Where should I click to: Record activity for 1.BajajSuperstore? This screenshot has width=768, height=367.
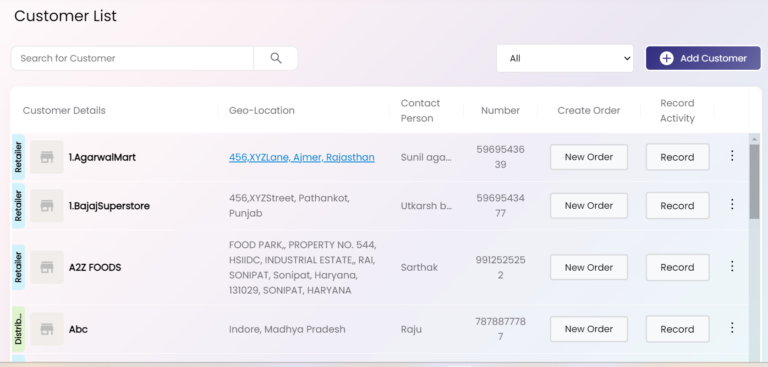coord(677,206)
